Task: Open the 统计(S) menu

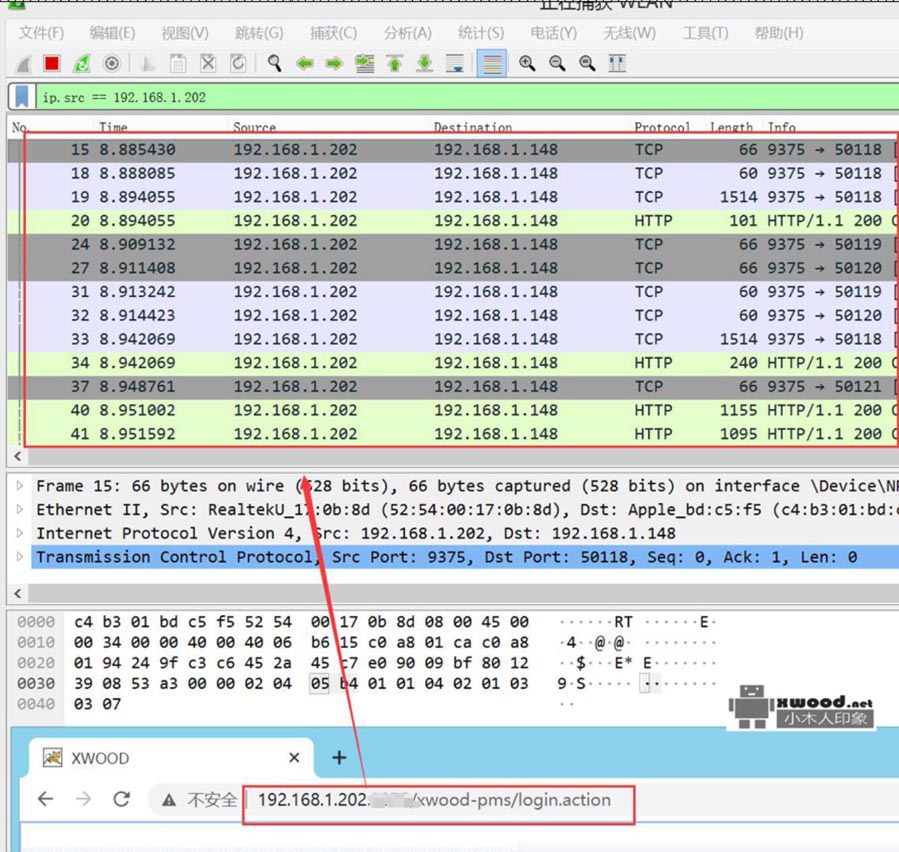Action: [480, 33]
